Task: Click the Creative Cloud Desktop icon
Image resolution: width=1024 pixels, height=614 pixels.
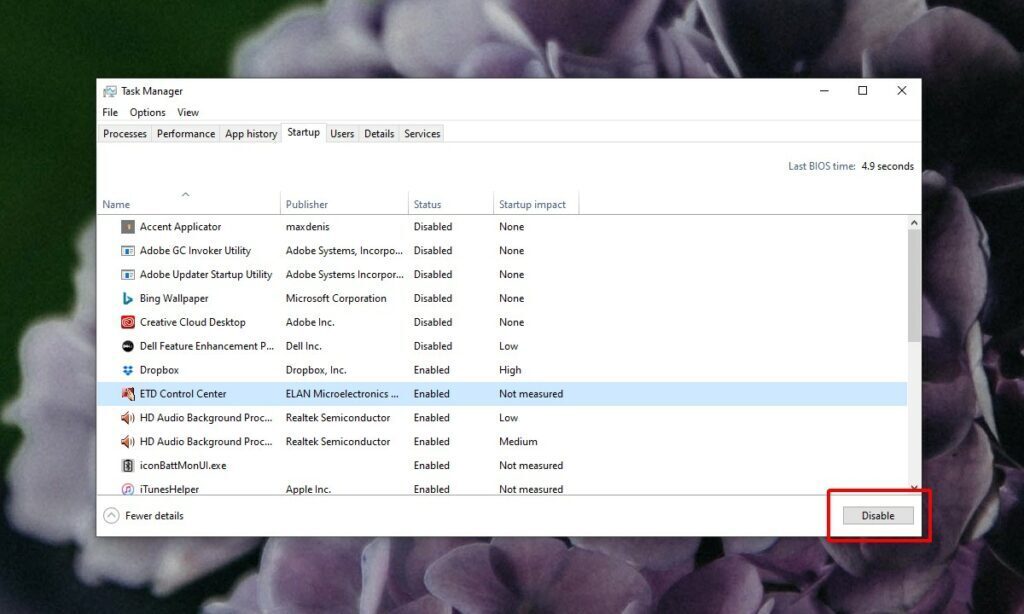Action: coord(128,322)
